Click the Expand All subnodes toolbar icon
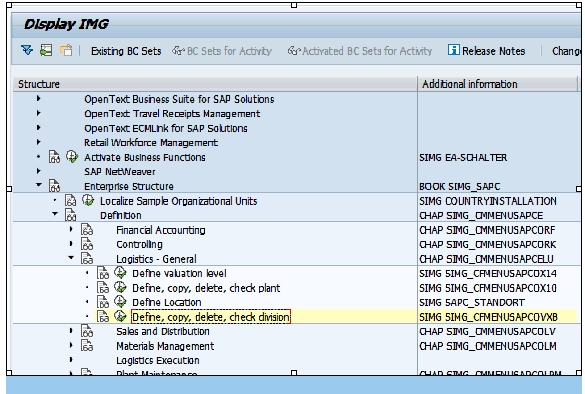 coord(27,50)
